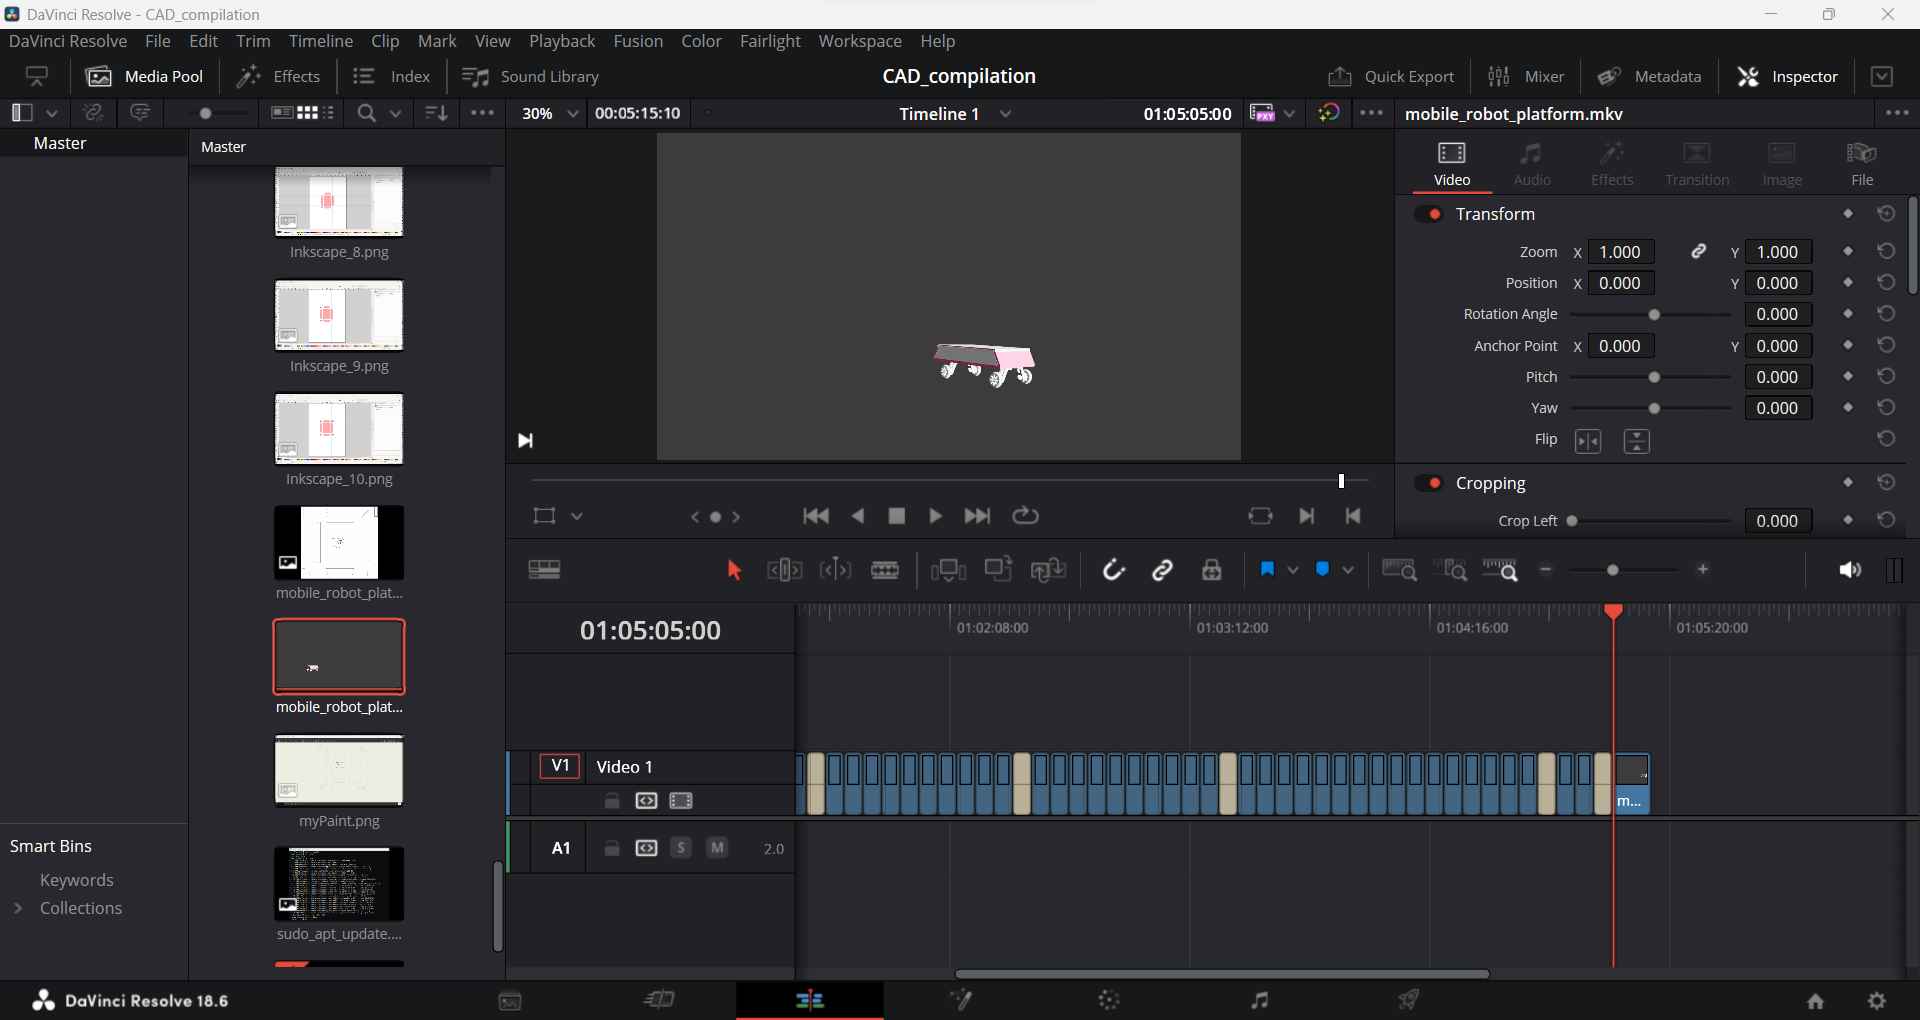Screen dimensions: 1920x1020
Task: Mute audio track A1
Action: point(717,848)
